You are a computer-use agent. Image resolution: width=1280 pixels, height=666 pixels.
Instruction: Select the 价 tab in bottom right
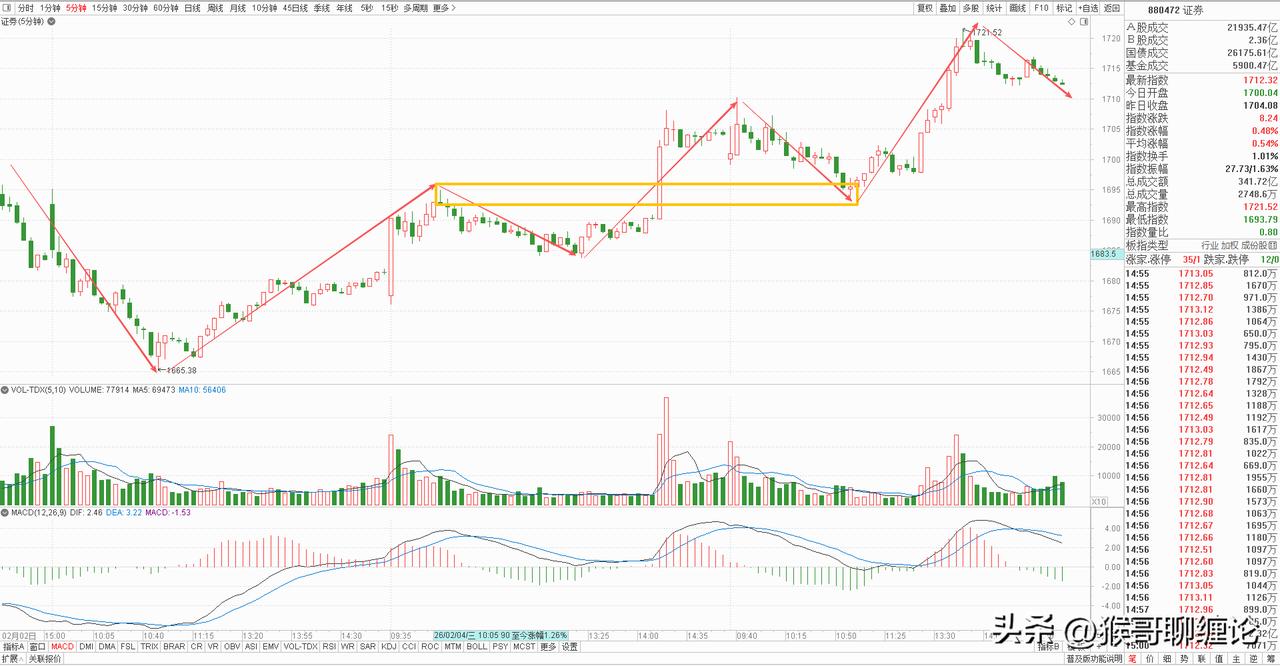click(1149, 659)
